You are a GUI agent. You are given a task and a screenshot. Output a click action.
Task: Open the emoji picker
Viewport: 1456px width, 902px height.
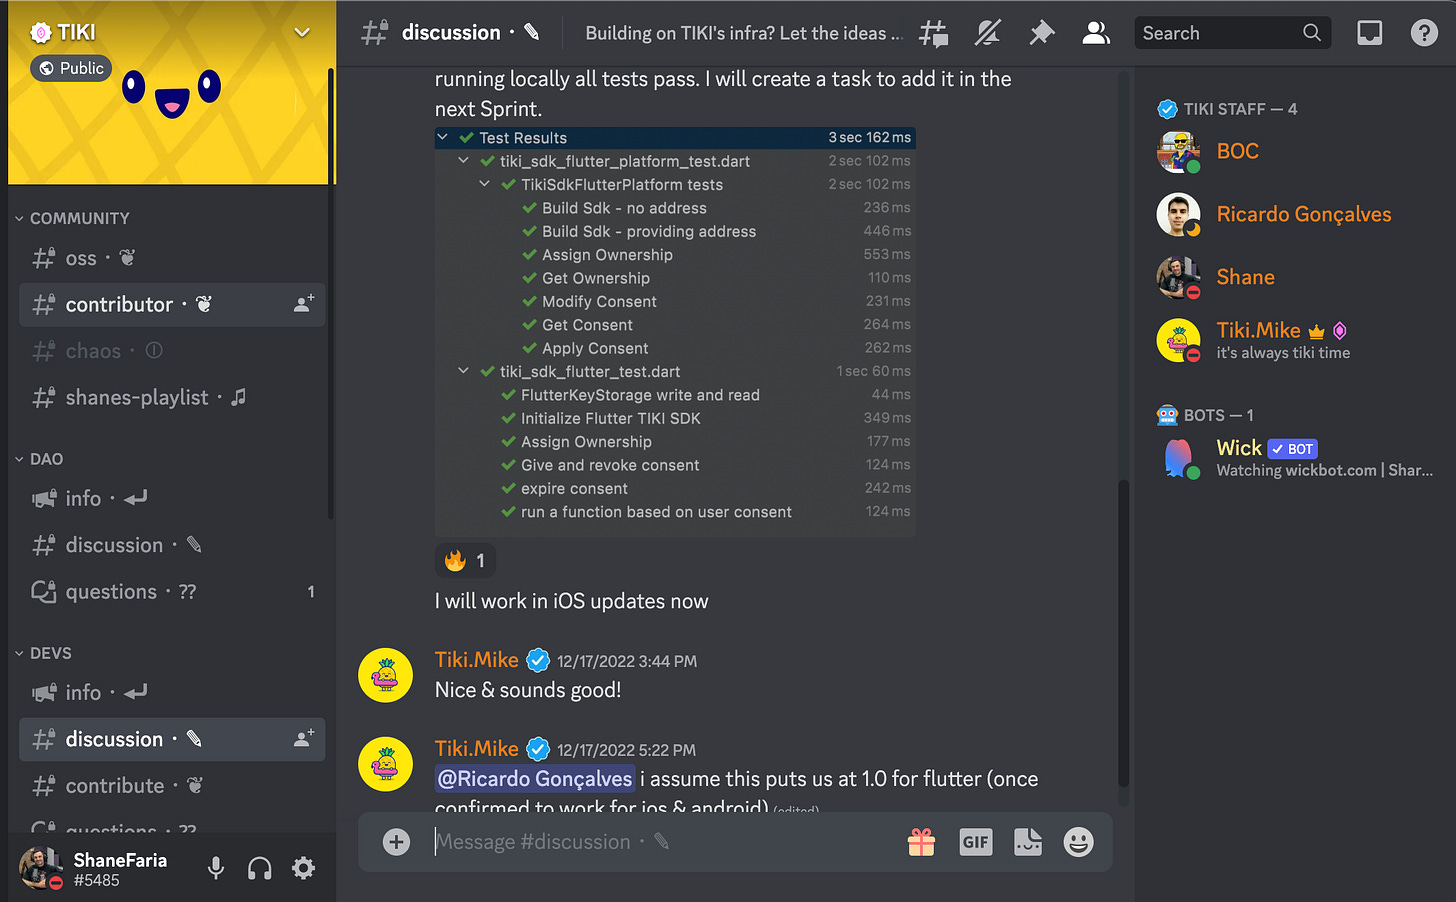pos(1078,842)
